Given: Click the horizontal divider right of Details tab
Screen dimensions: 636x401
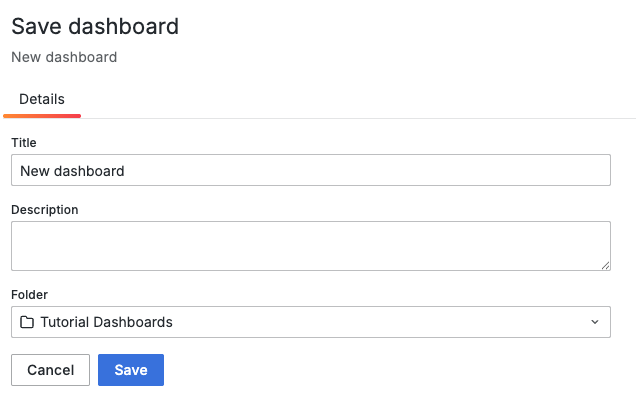Looking at the screenshot, I should [x=350, y=118].
